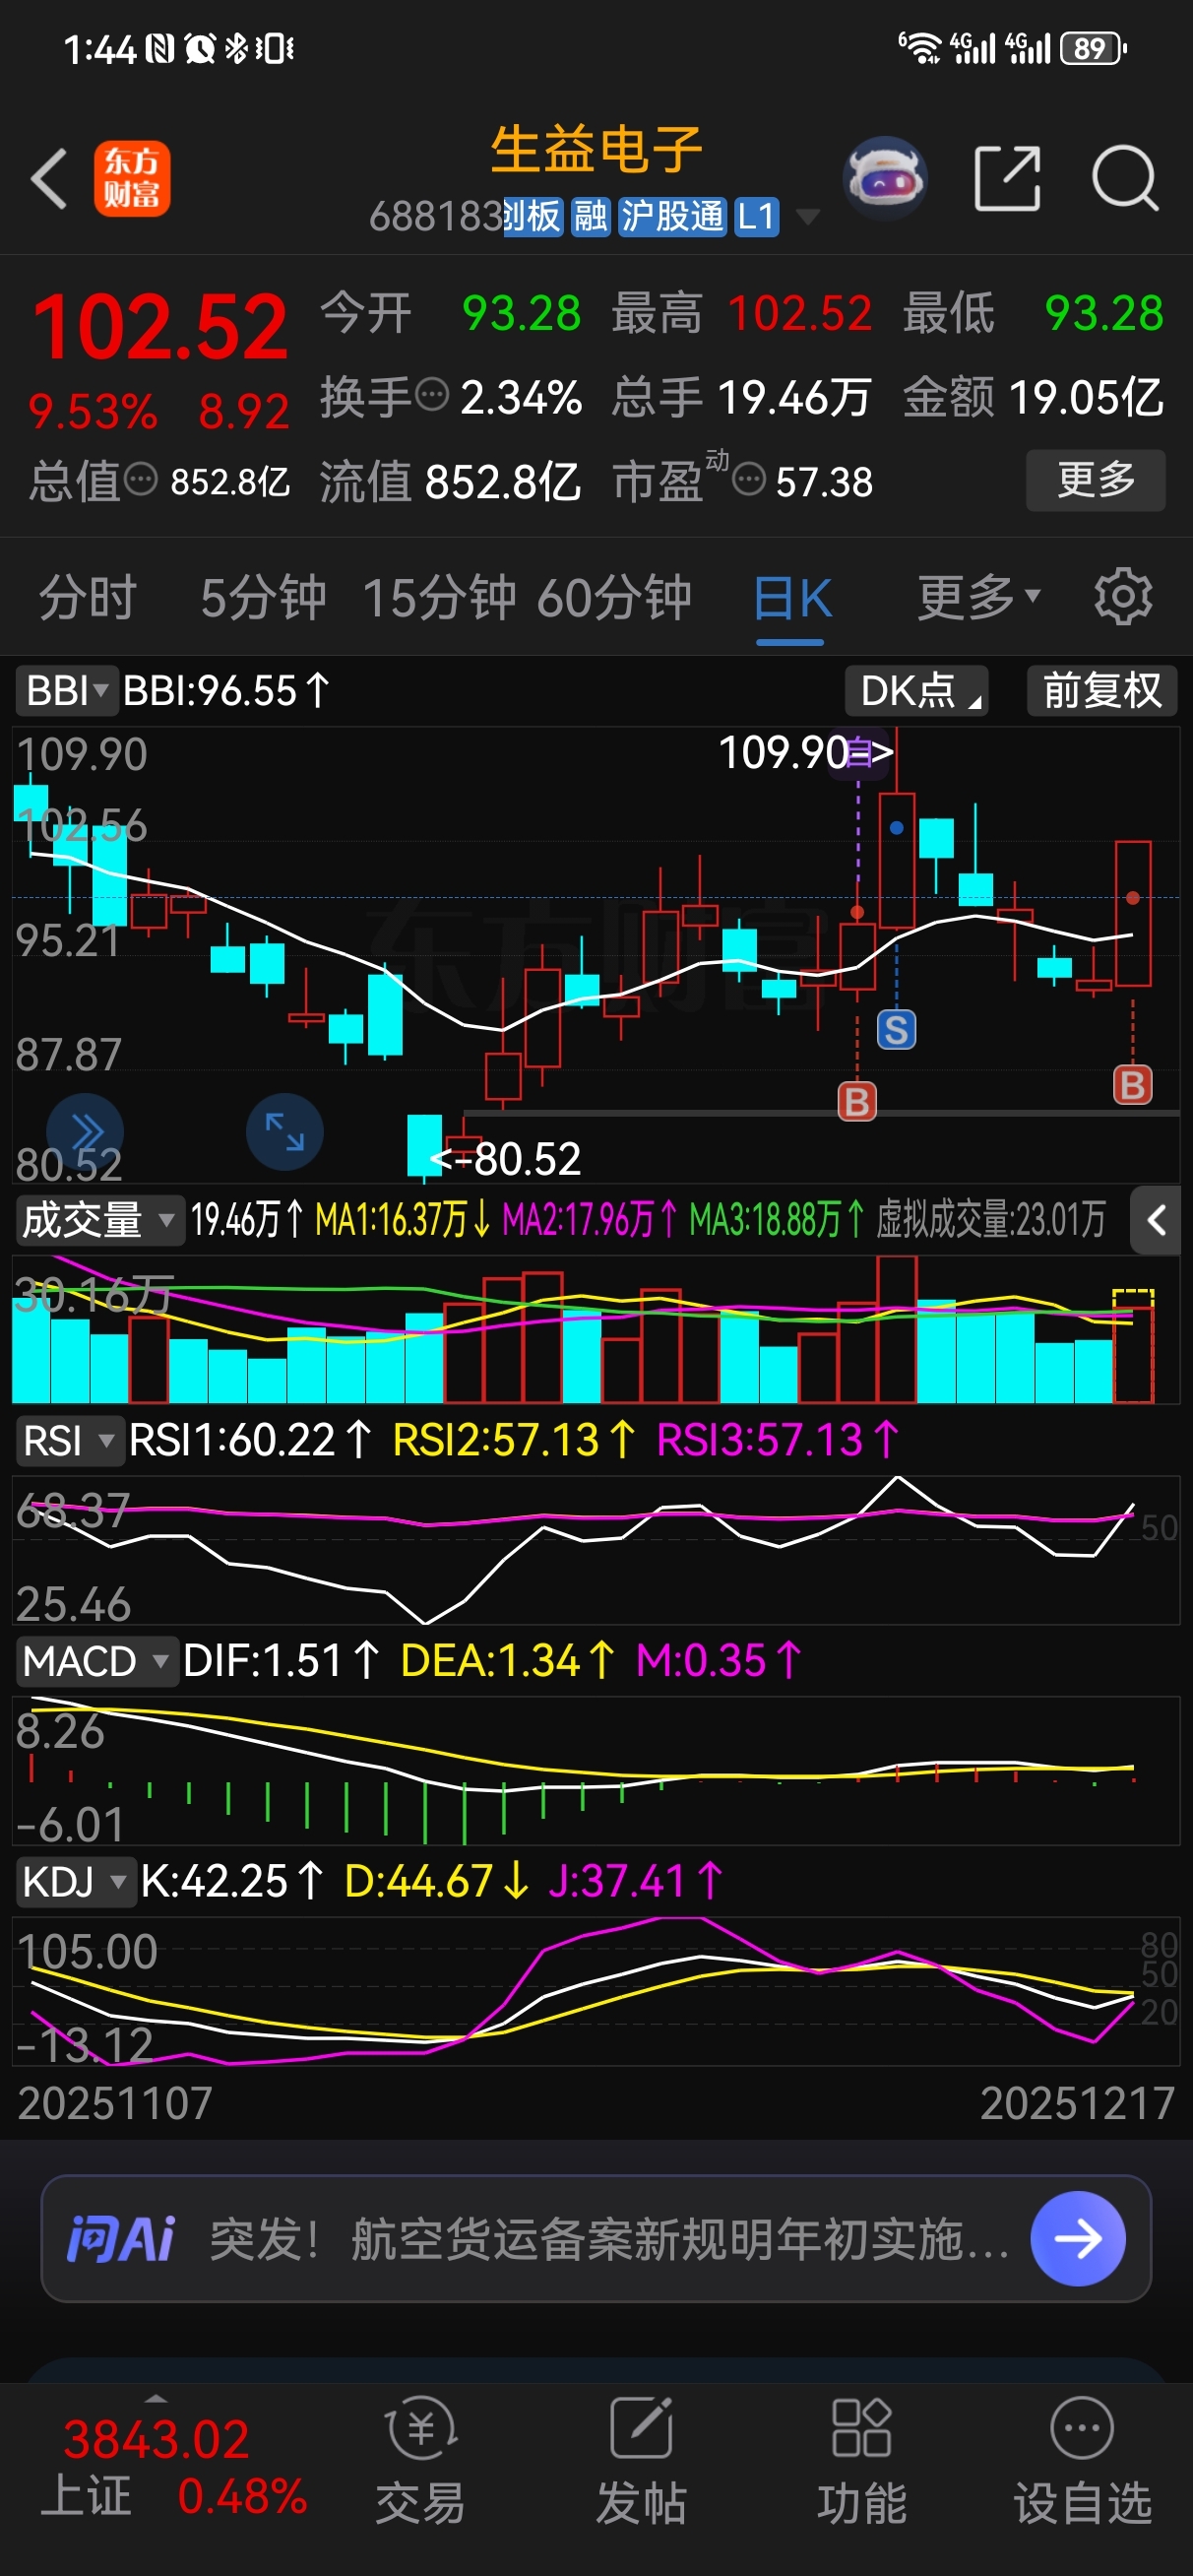
Task: Tap the share export icon
Action: pyautogui.click(x=1007, y=179)
